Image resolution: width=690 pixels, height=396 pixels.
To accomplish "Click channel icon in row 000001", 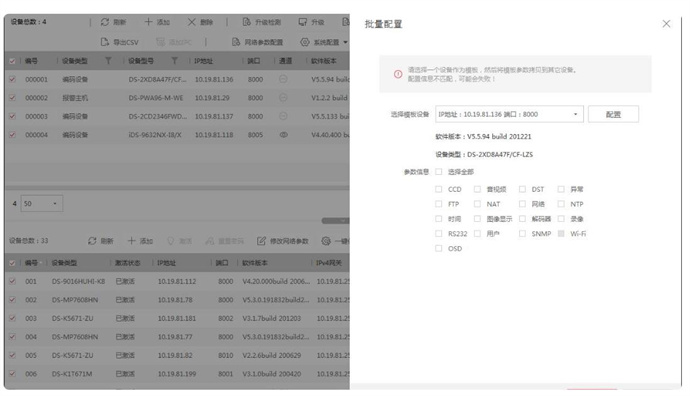I will (283, 79).
